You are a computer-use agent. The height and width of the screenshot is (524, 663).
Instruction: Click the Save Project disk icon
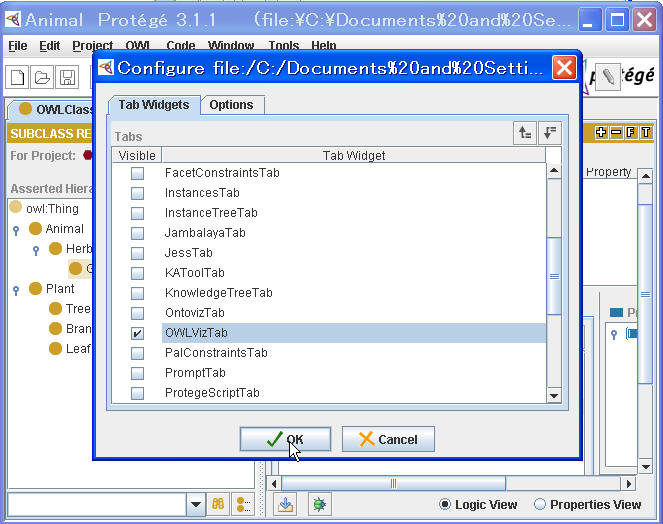67,78
